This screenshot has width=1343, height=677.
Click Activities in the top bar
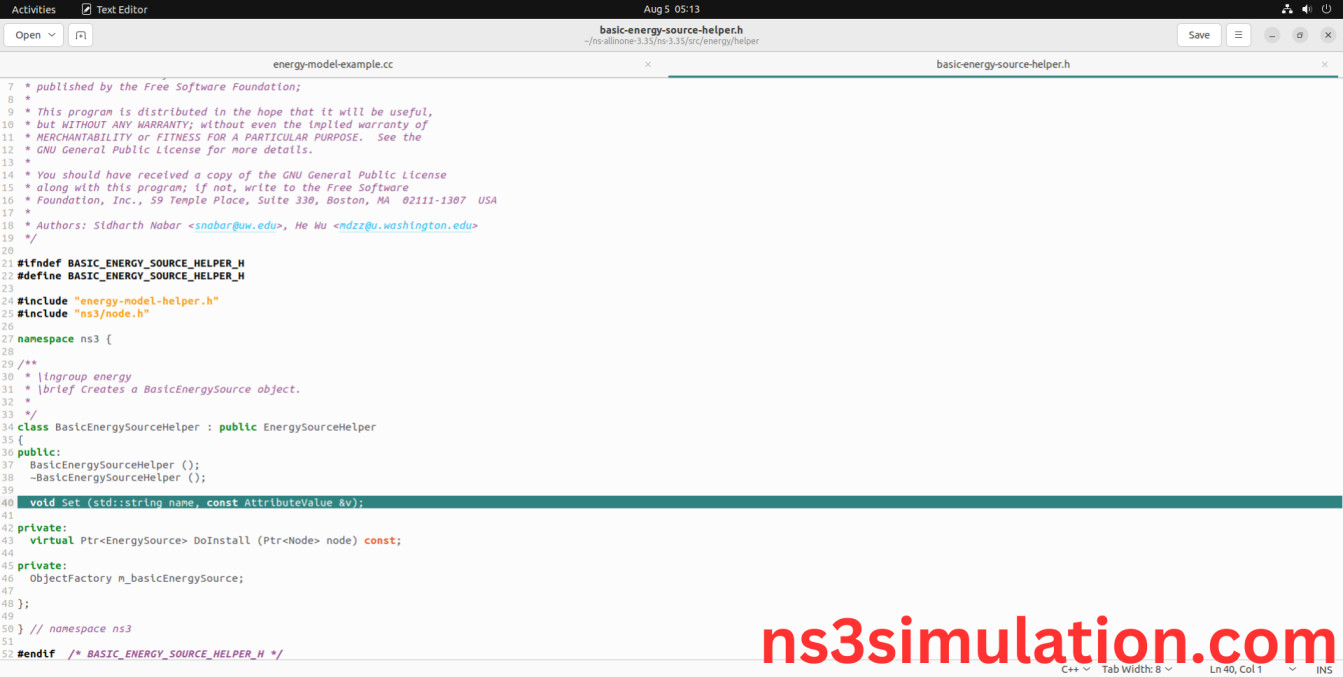point(34,9)
